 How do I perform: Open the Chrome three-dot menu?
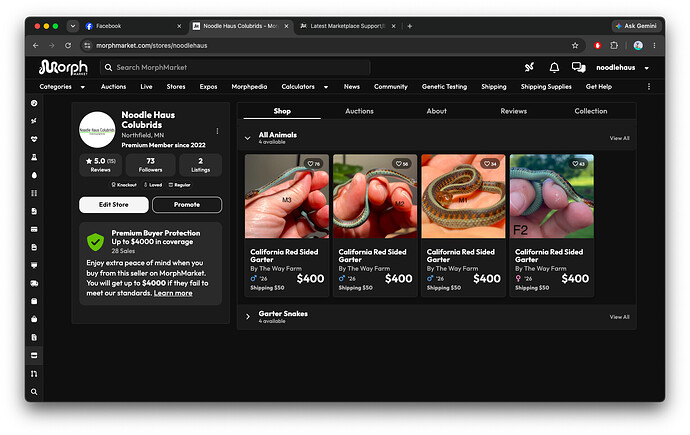pos(654,45)
